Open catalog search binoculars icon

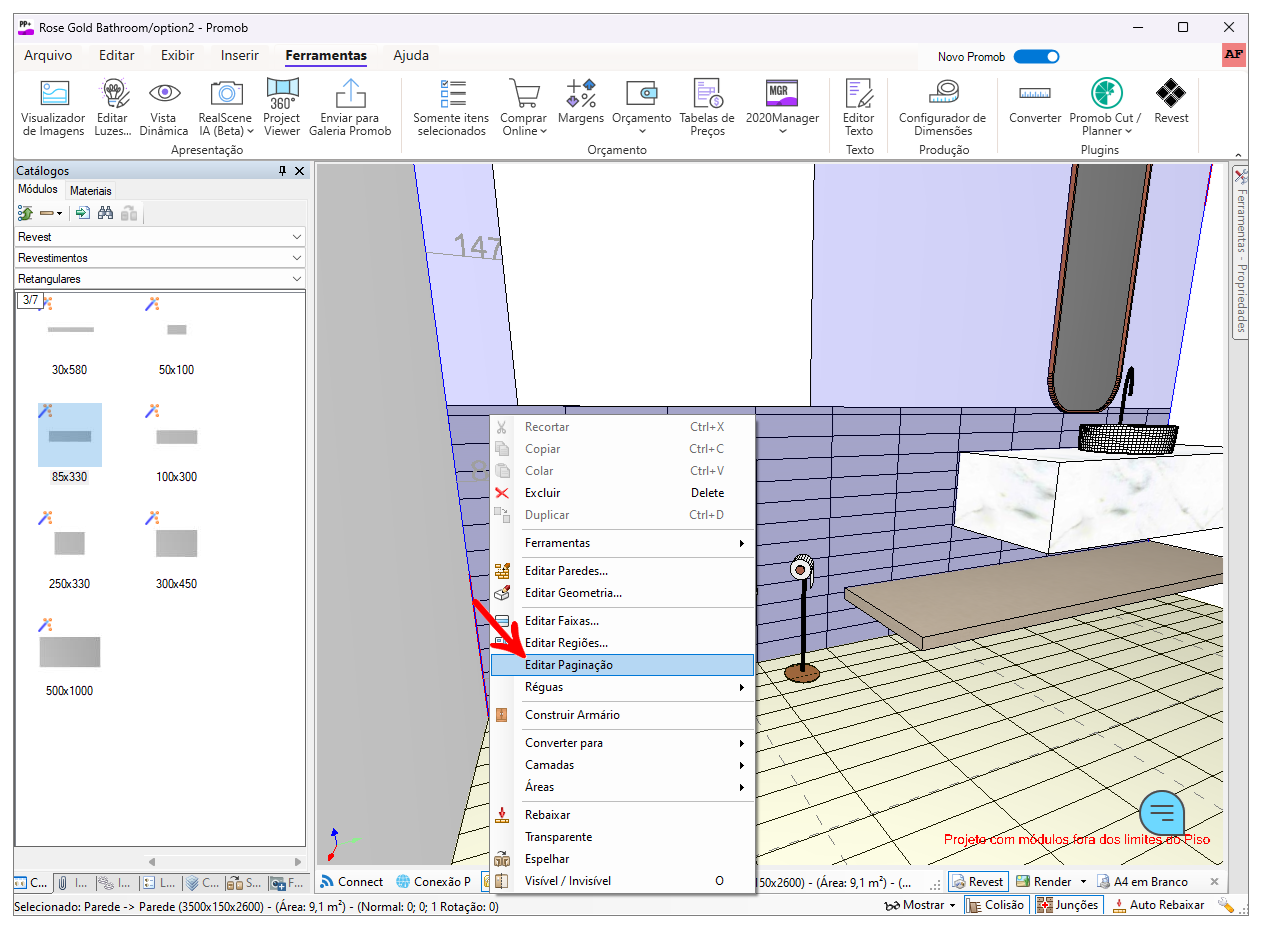pos(105,213)
